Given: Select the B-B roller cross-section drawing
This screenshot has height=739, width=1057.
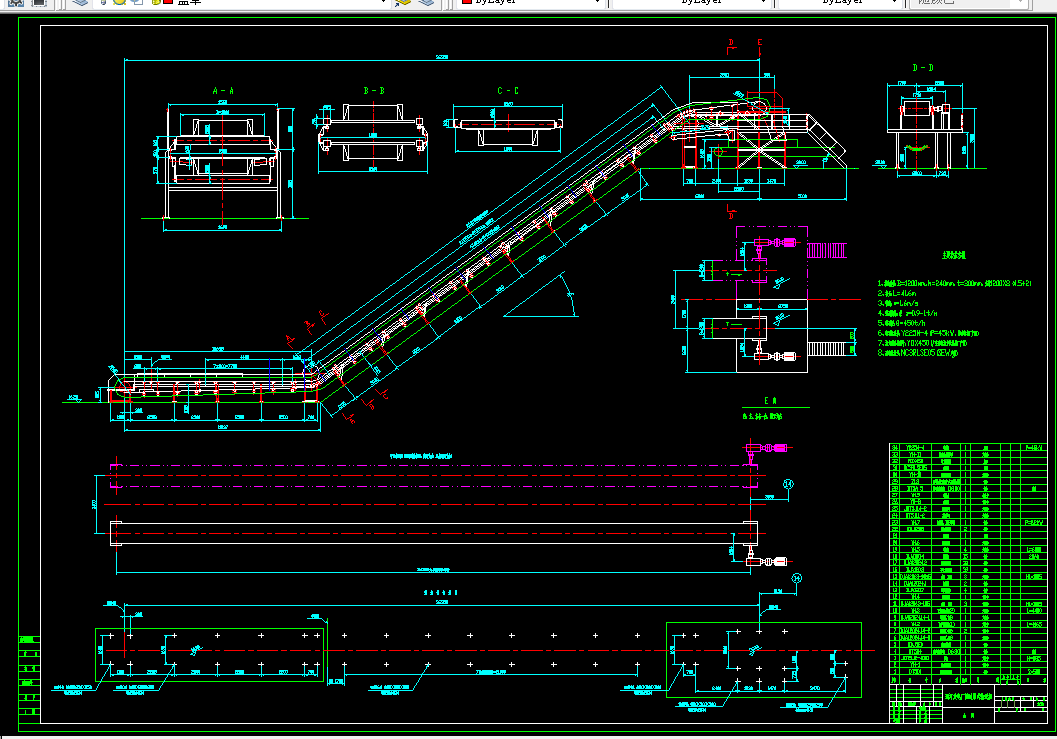Looking at the screenshot, I should coord(372,137).
